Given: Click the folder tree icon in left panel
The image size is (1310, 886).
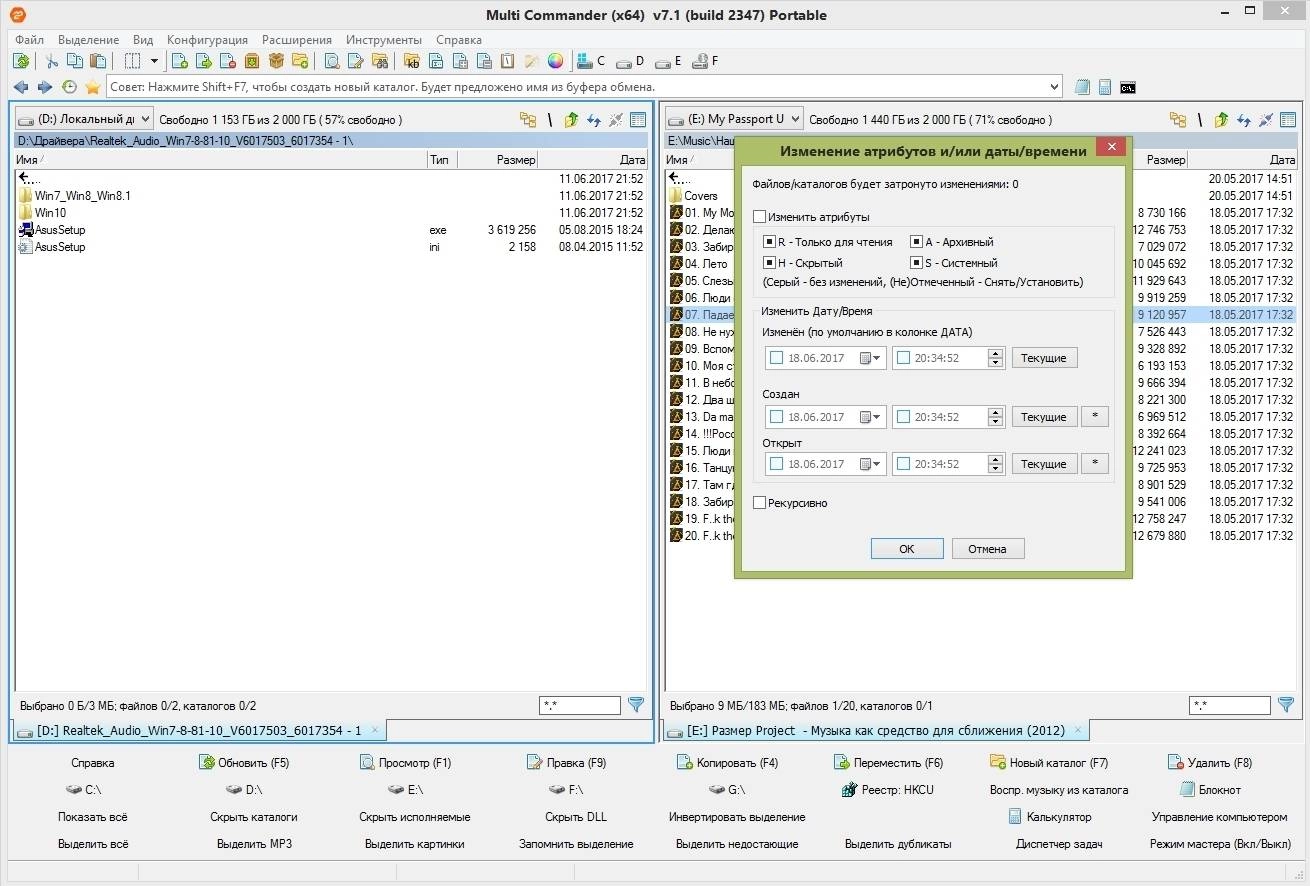Looking at the screenshot, I should 528,120.
